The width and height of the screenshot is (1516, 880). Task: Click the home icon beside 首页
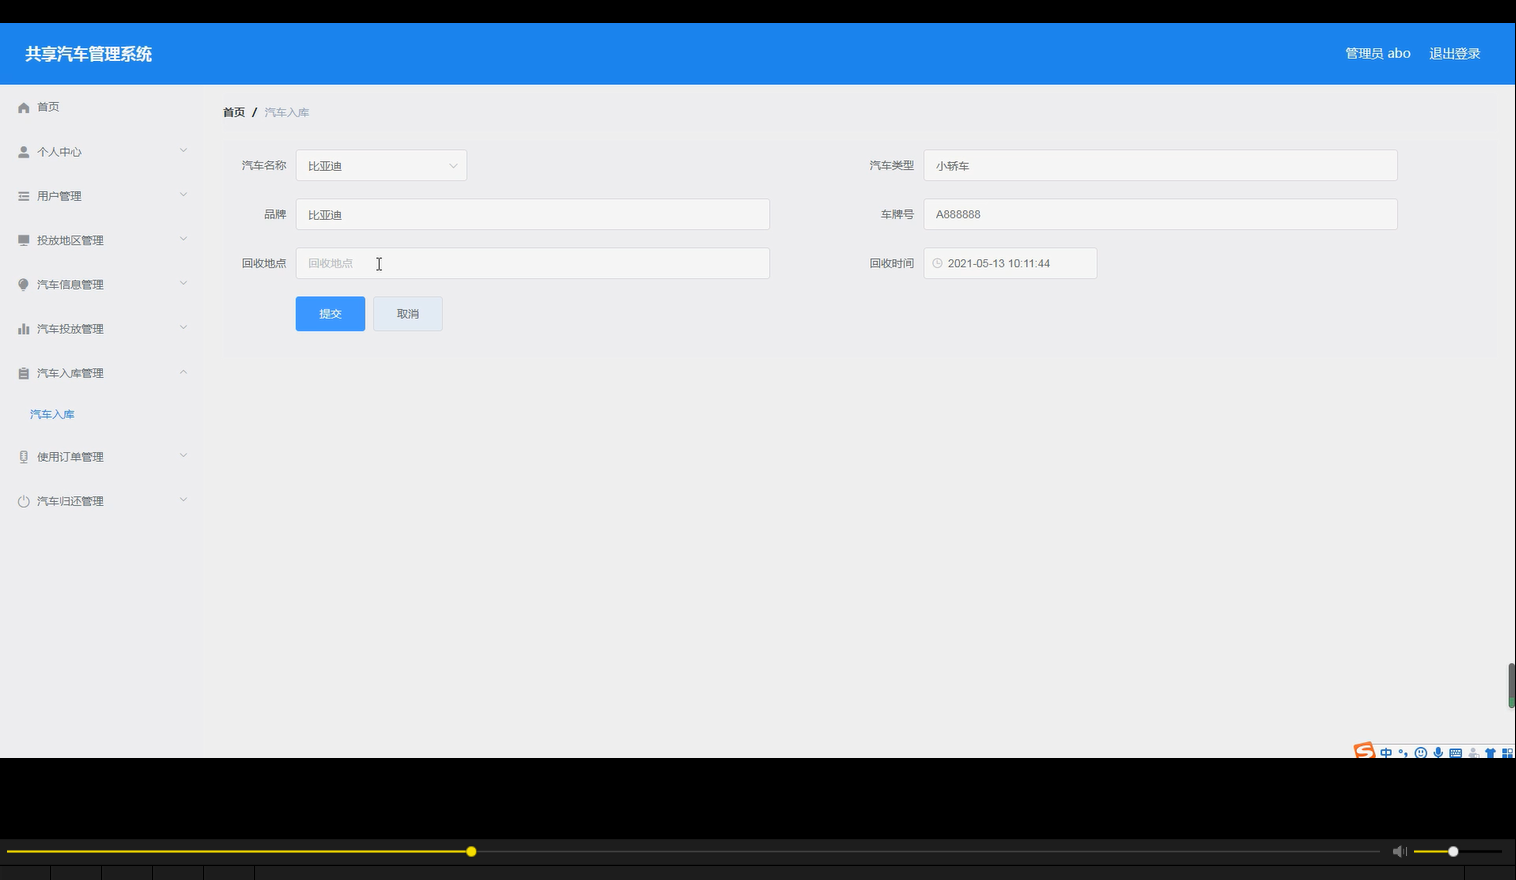pyautogui.click(x=24, y=107)
